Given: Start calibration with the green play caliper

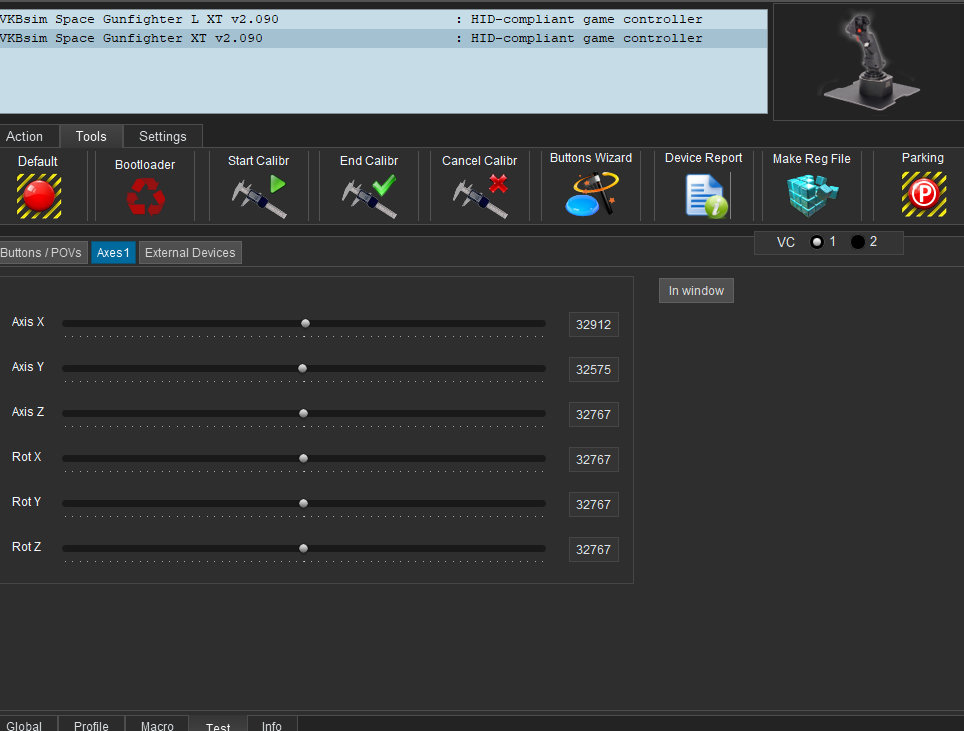Looking at the screenshot, I should 259,196.
